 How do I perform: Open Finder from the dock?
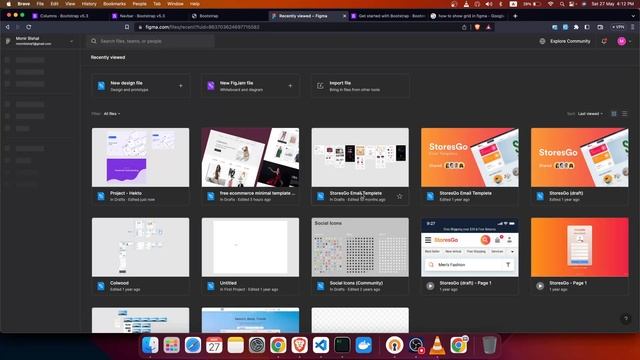(150, 345)
